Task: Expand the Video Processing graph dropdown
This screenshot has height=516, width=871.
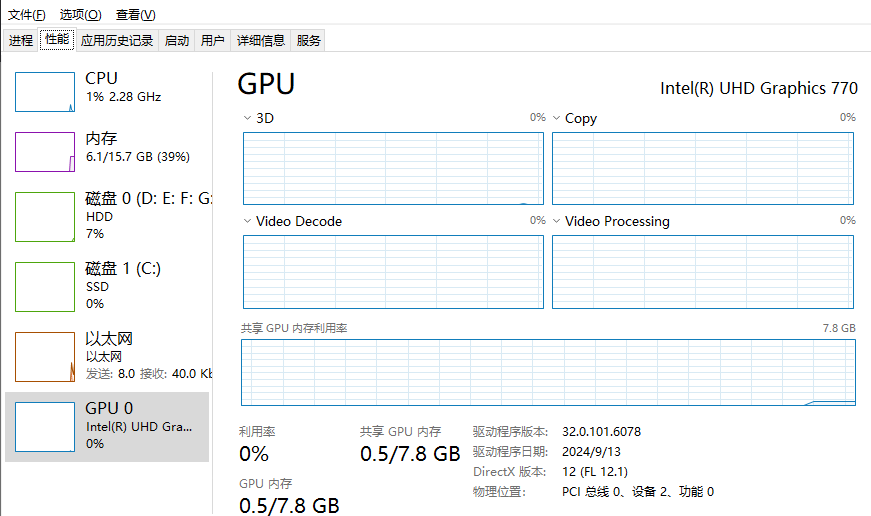Action: [x=556, y=221]
